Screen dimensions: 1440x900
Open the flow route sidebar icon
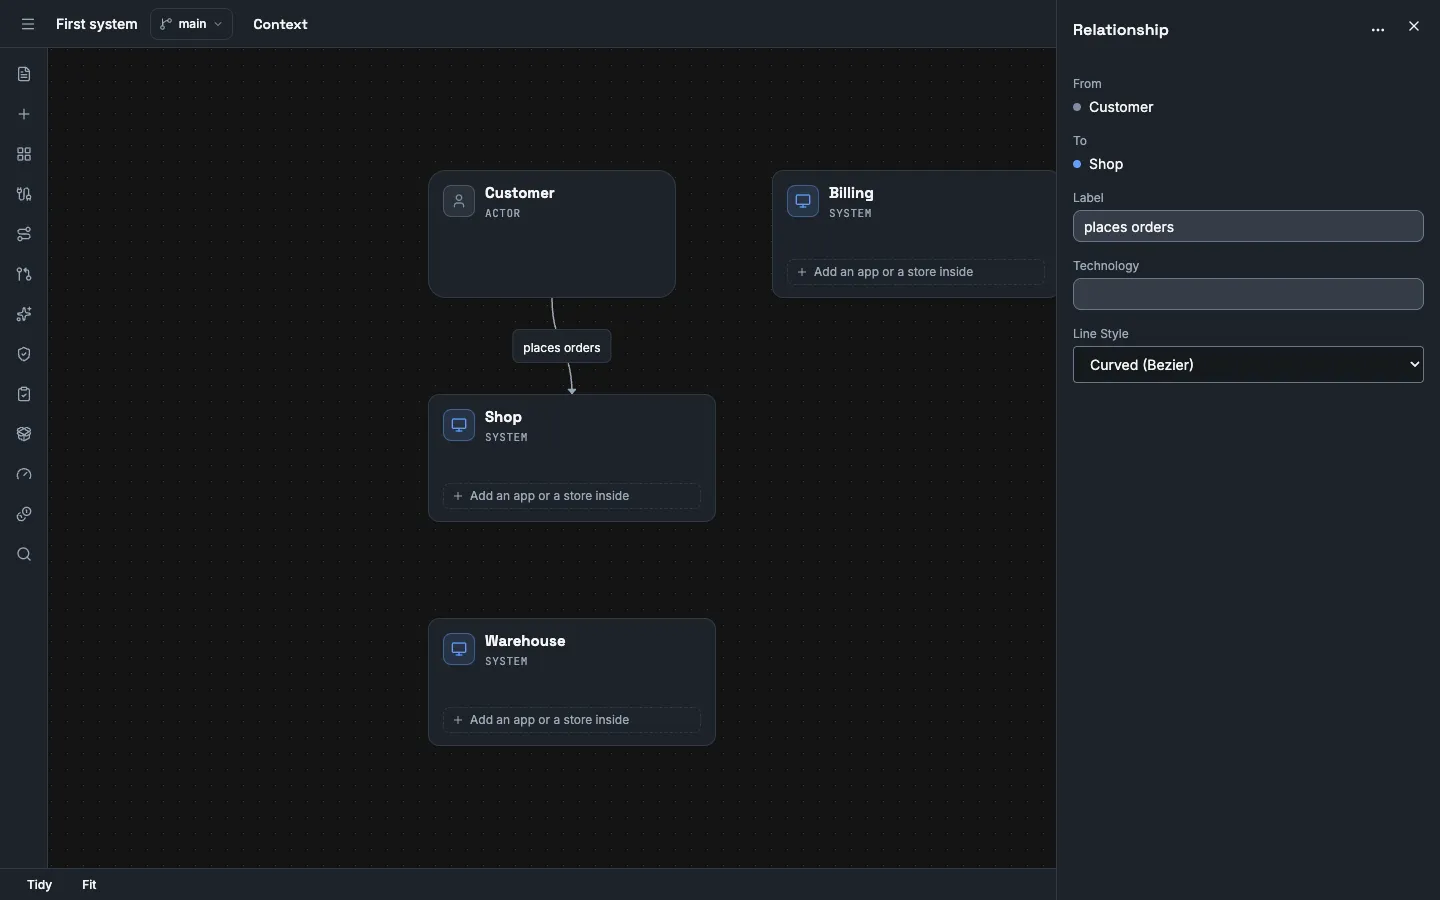click(x=24, y=234)
